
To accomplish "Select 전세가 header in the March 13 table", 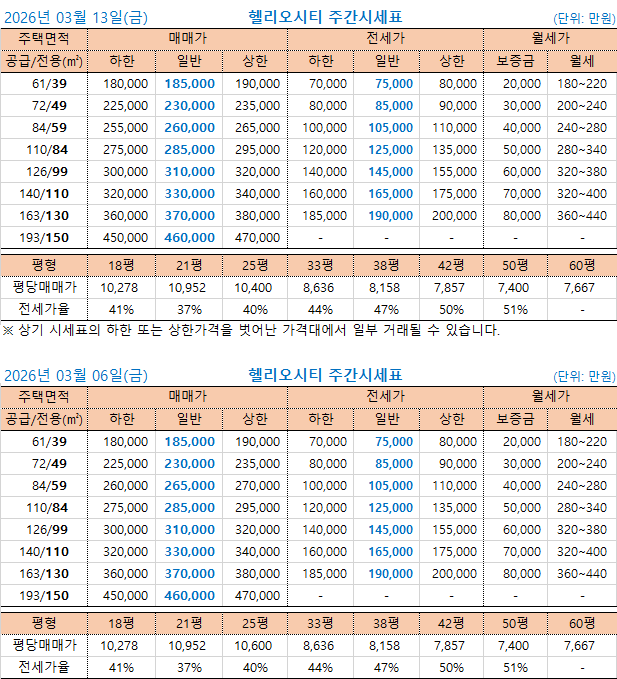I will (385, 39).
